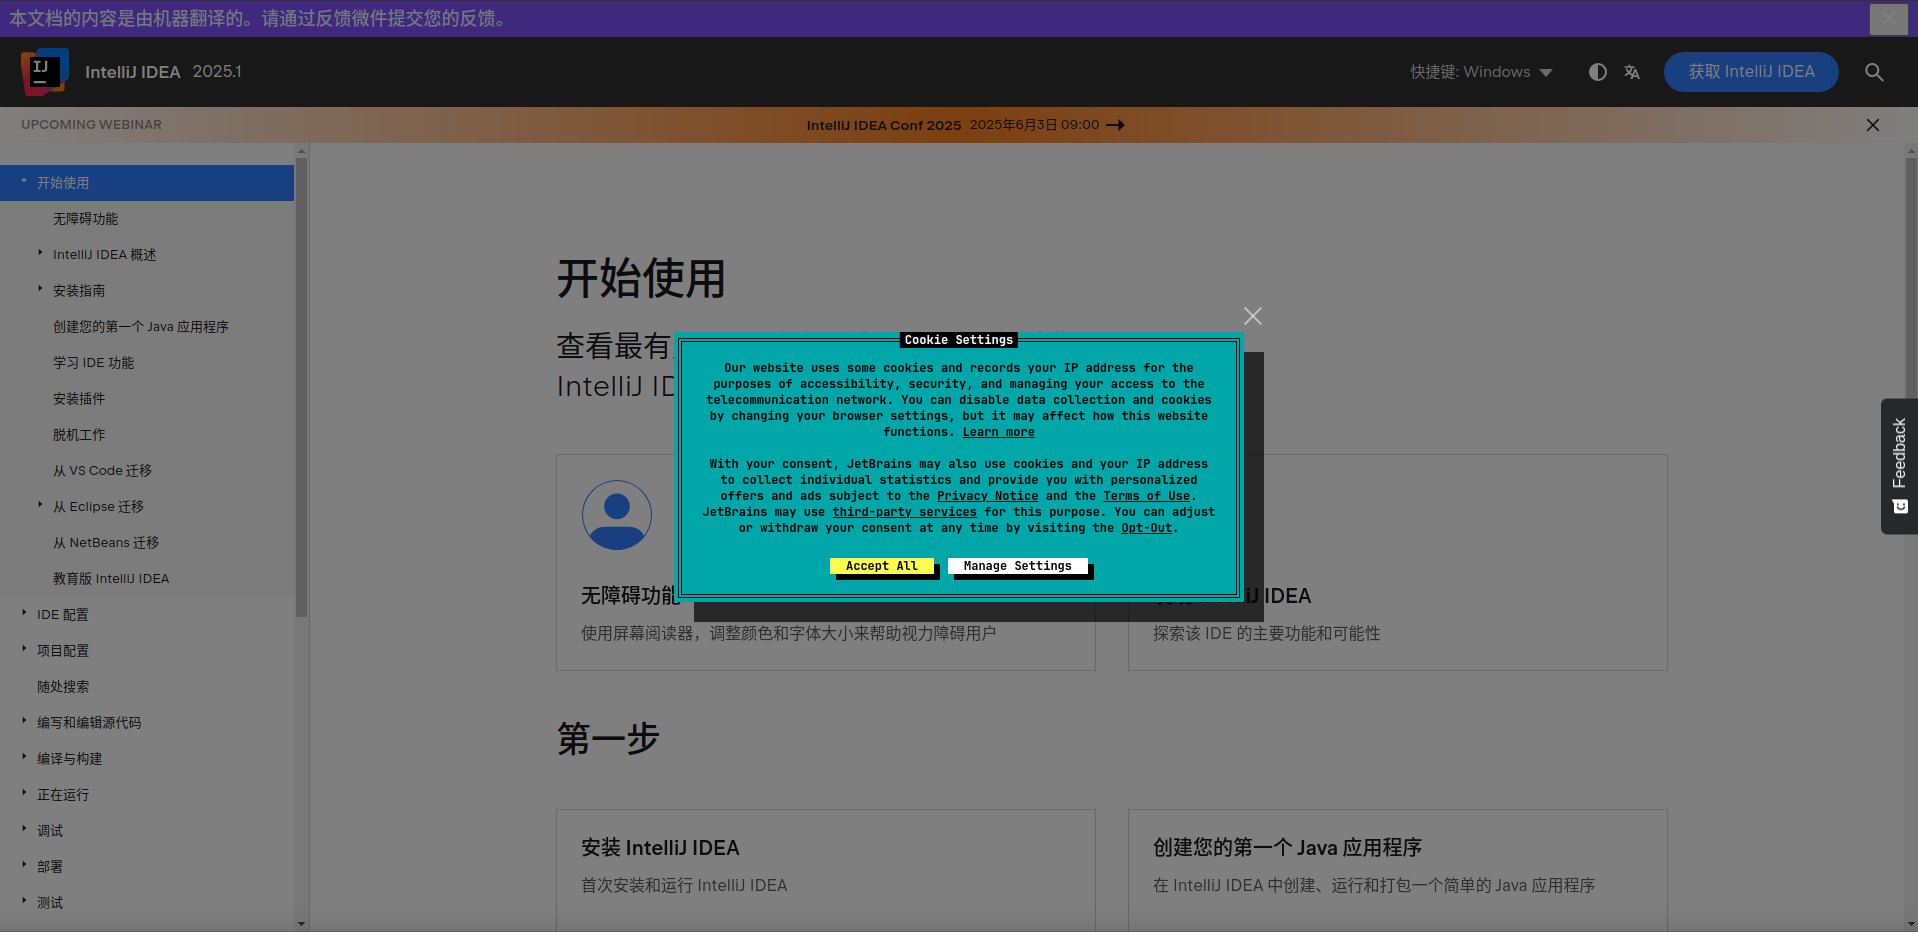Open the IntelliJ IDEA Conf 2025 webinar link

[x=965, y=125]
